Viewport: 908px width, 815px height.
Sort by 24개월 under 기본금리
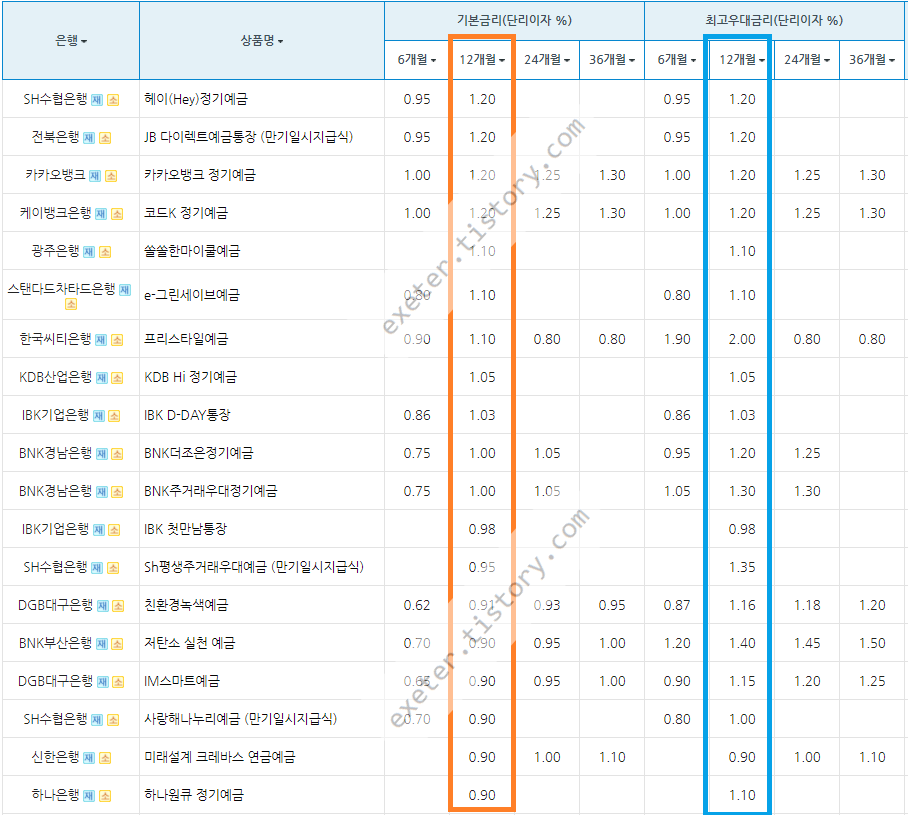[x=547, y=60]
